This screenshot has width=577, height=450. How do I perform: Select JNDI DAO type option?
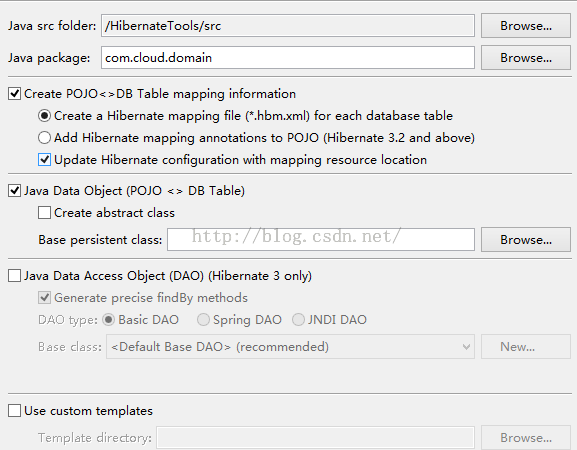coord(298,320)
